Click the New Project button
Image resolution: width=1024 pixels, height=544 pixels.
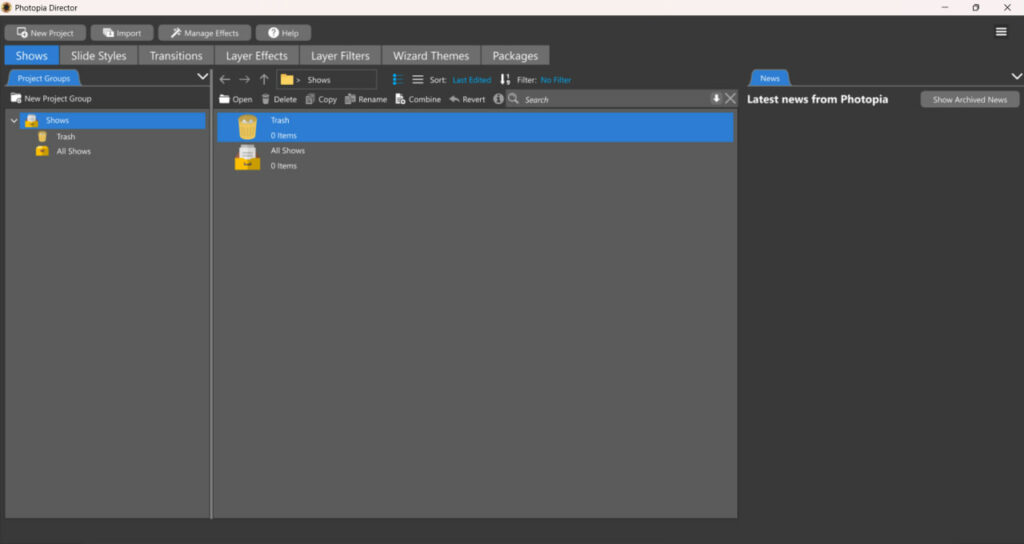pyautogui.click(x=45, y=33)
